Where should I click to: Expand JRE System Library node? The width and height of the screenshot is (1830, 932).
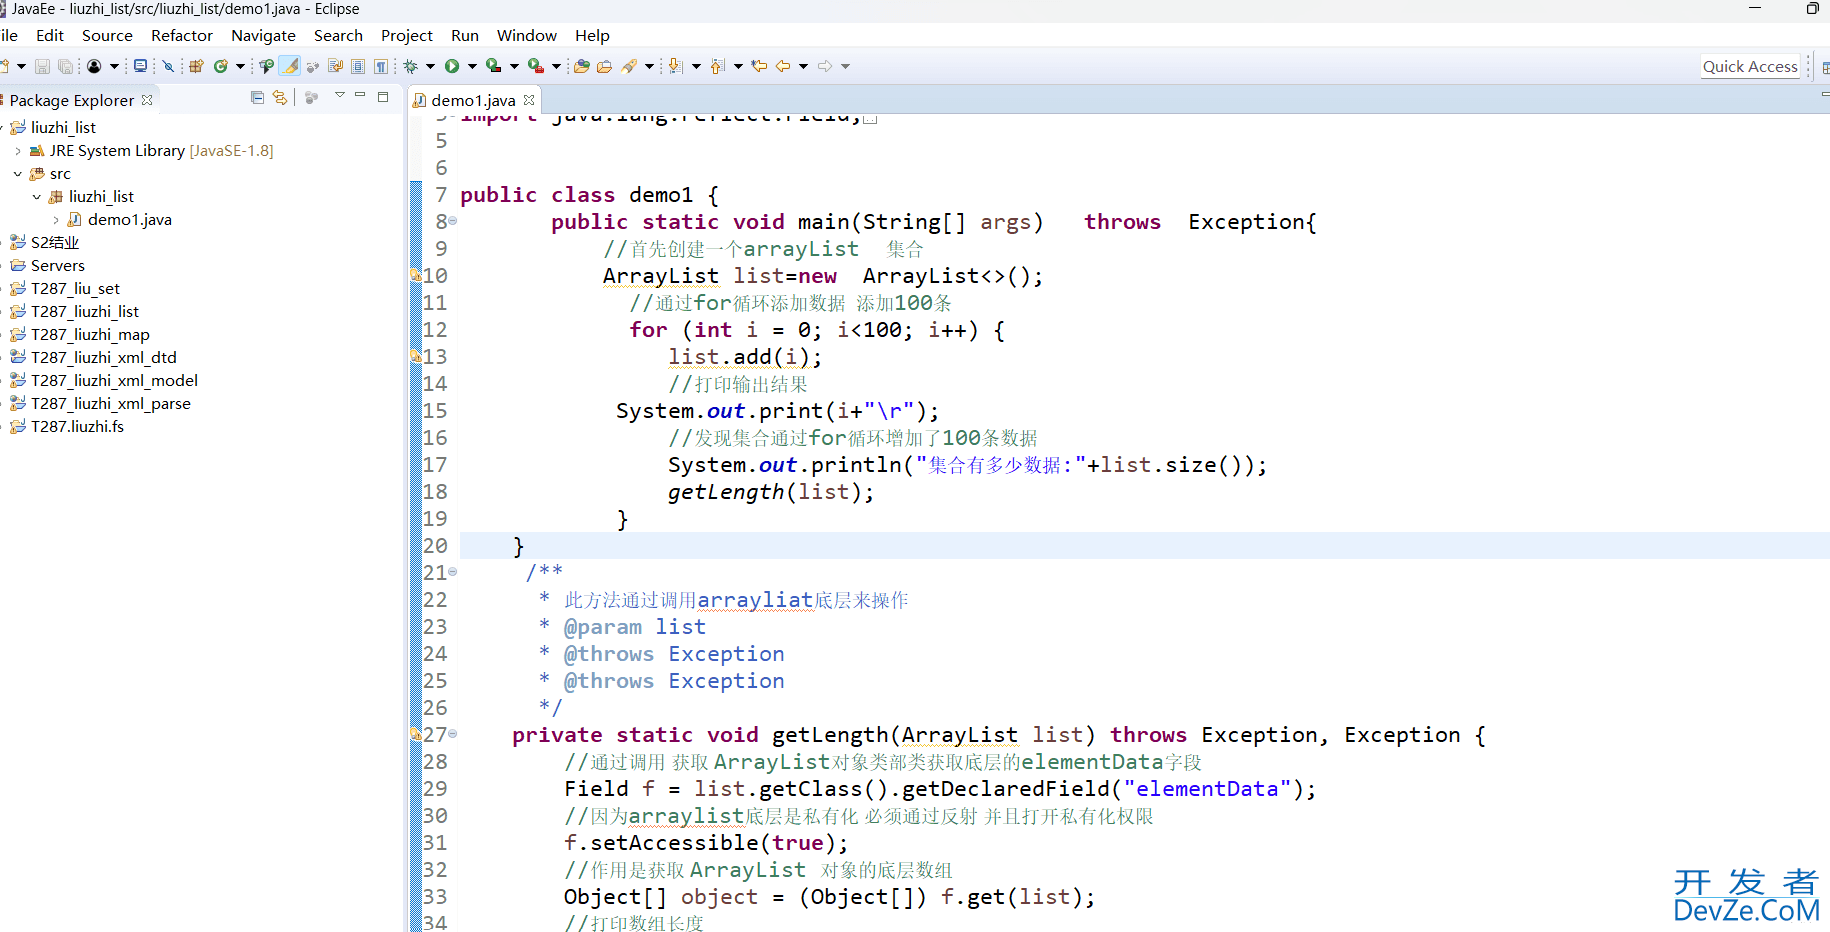(x=18, y=151)
